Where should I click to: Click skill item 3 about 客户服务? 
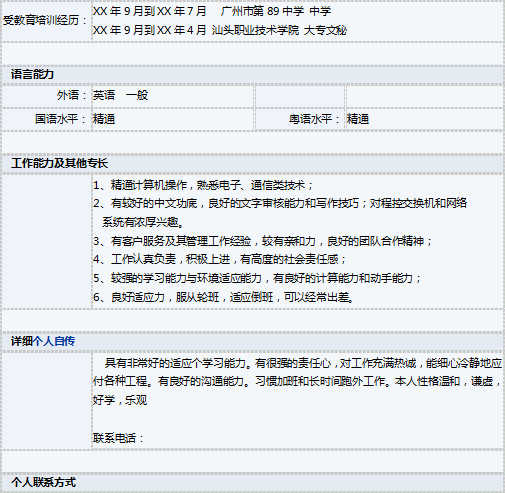262,241
